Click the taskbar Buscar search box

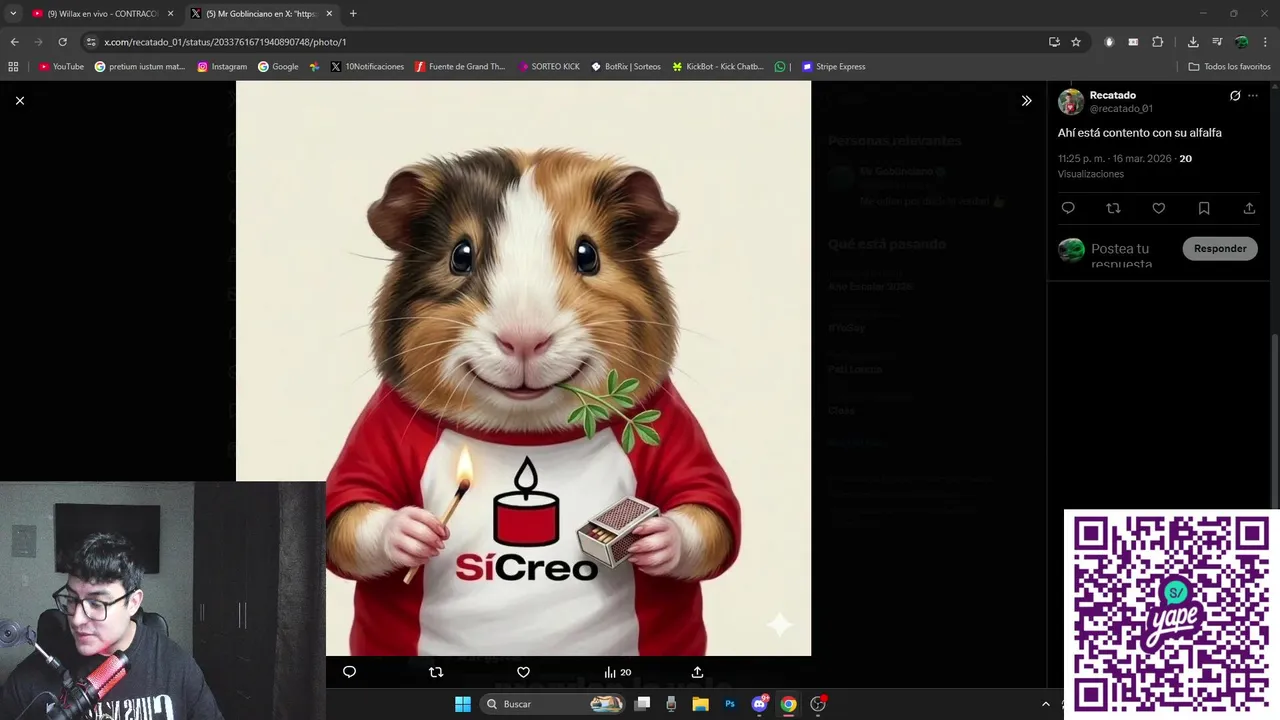(553, 704)
